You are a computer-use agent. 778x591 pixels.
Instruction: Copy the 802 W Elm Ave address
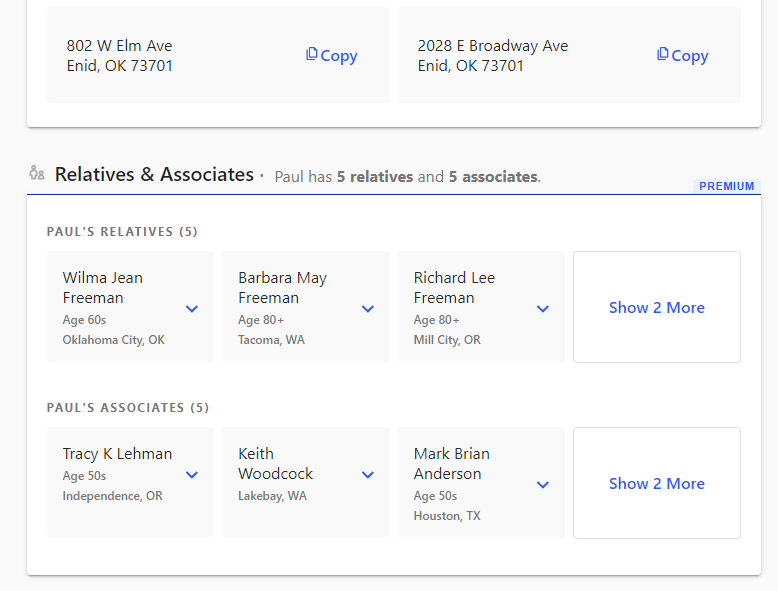331,55
